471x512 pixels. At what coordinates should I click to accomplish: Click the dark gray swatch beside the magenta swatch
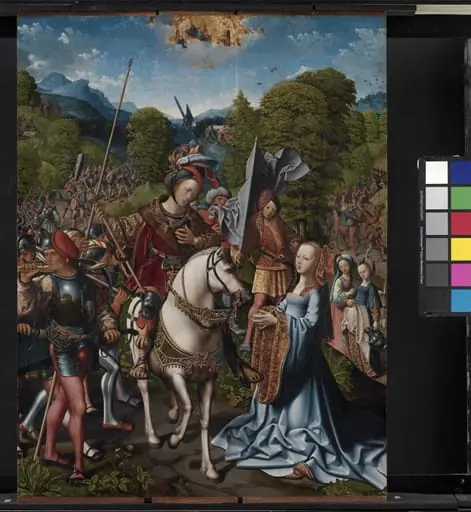point(436,275)
